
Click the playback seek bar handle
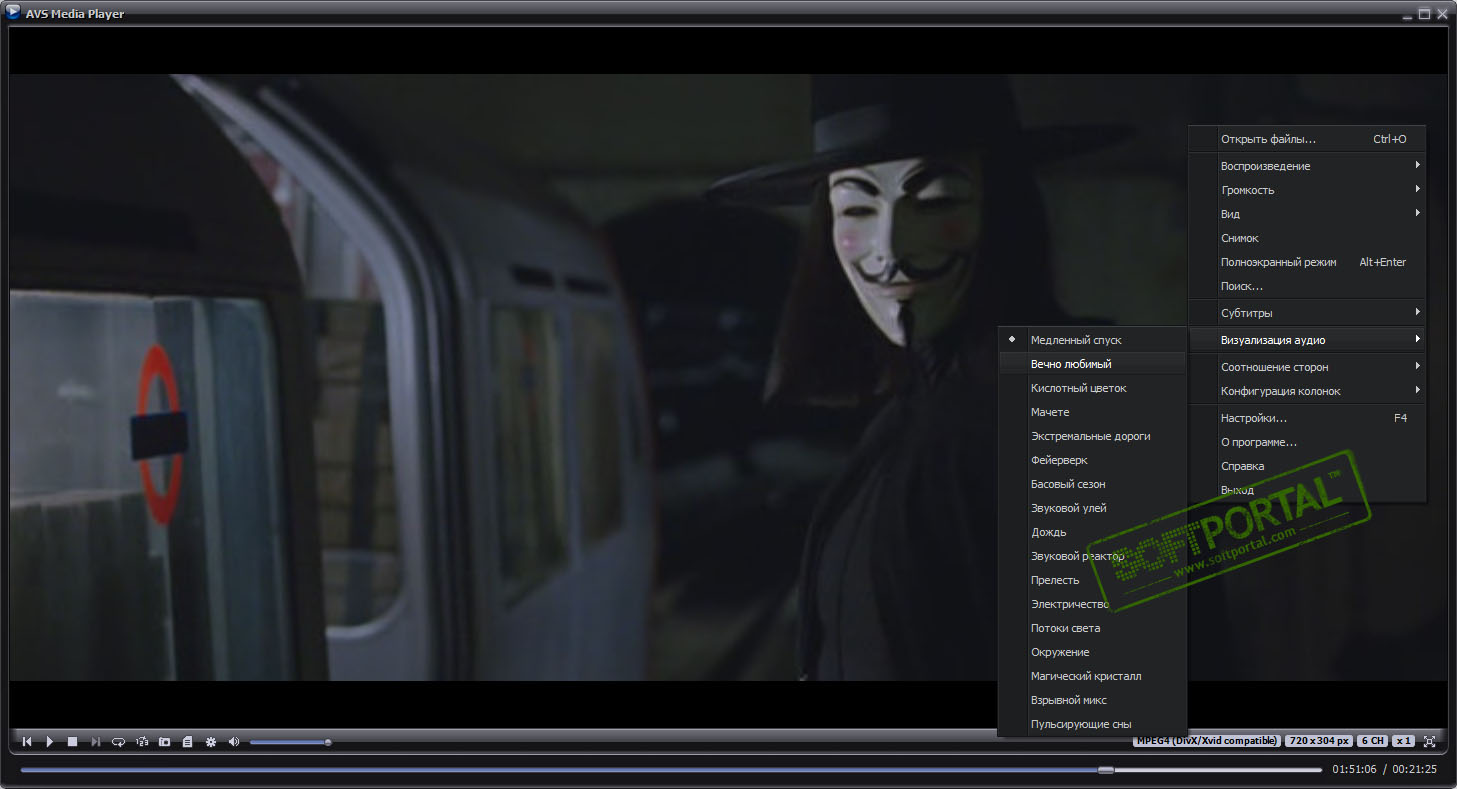1105,769
